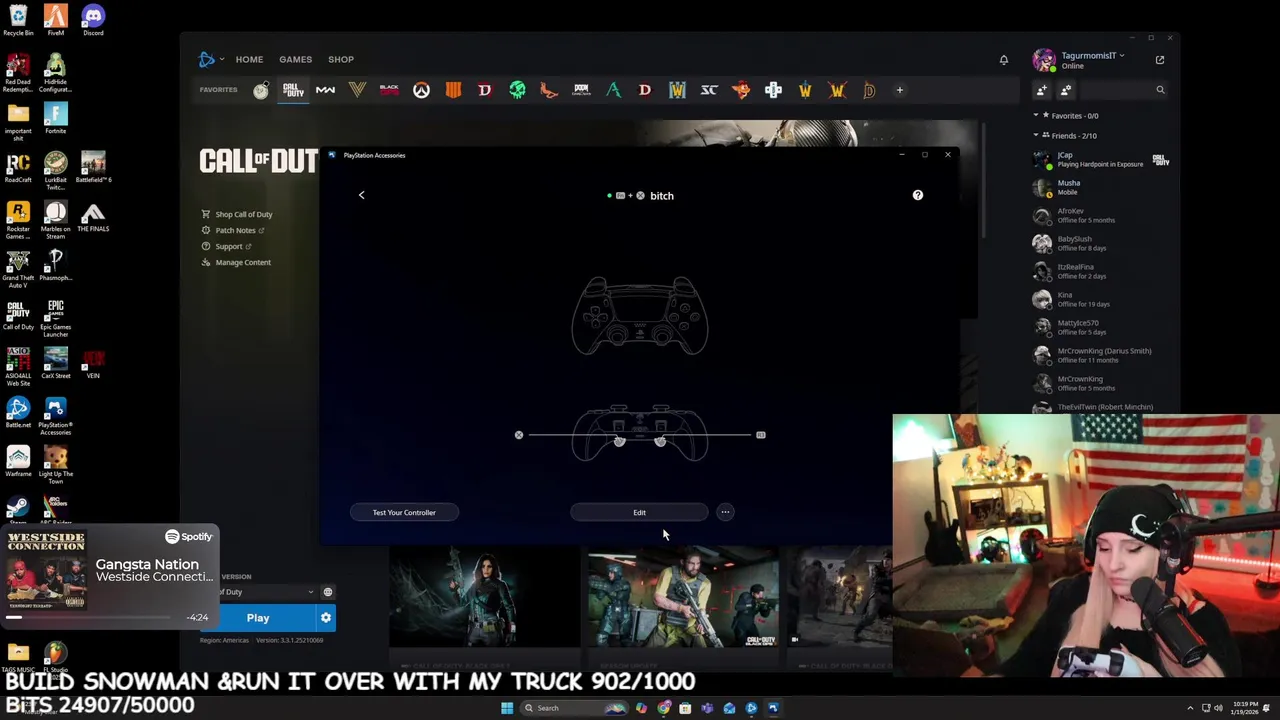Select Epic Games Launcher desktop shortcut
The width and height of the screenshot is (1280, 720).
point(55,318)
